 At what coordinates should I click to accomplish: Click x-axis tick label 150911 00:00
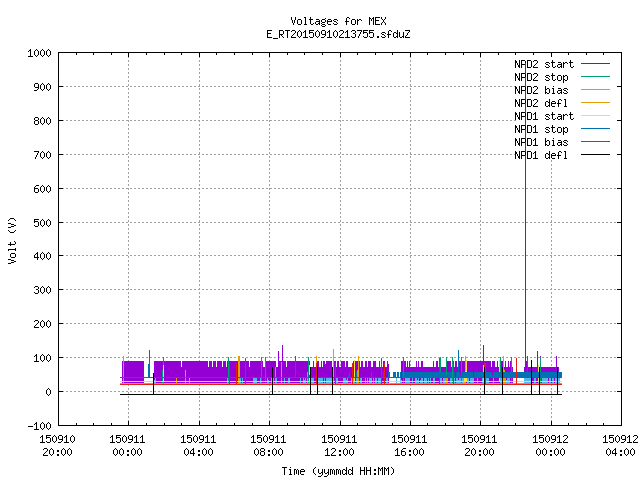coord(128,446)
